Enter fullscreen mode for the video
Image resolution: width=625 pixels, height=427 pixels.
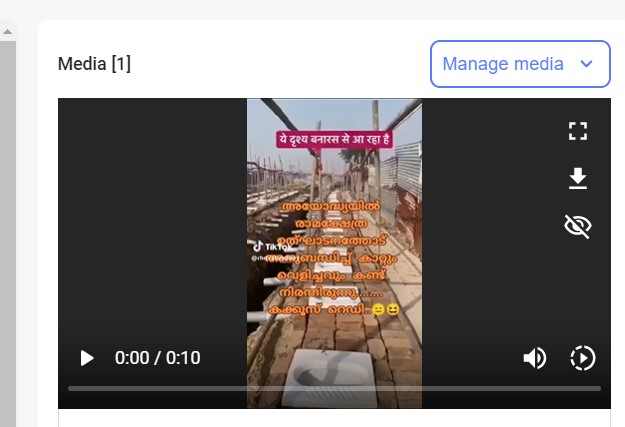tap(578, 131)
